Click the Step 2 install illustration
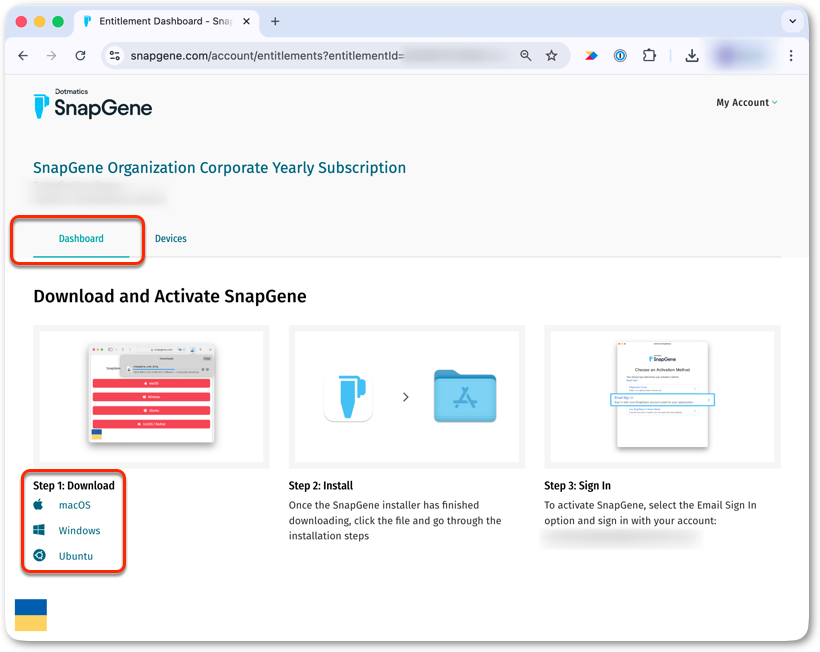 (x=407, y=397)
